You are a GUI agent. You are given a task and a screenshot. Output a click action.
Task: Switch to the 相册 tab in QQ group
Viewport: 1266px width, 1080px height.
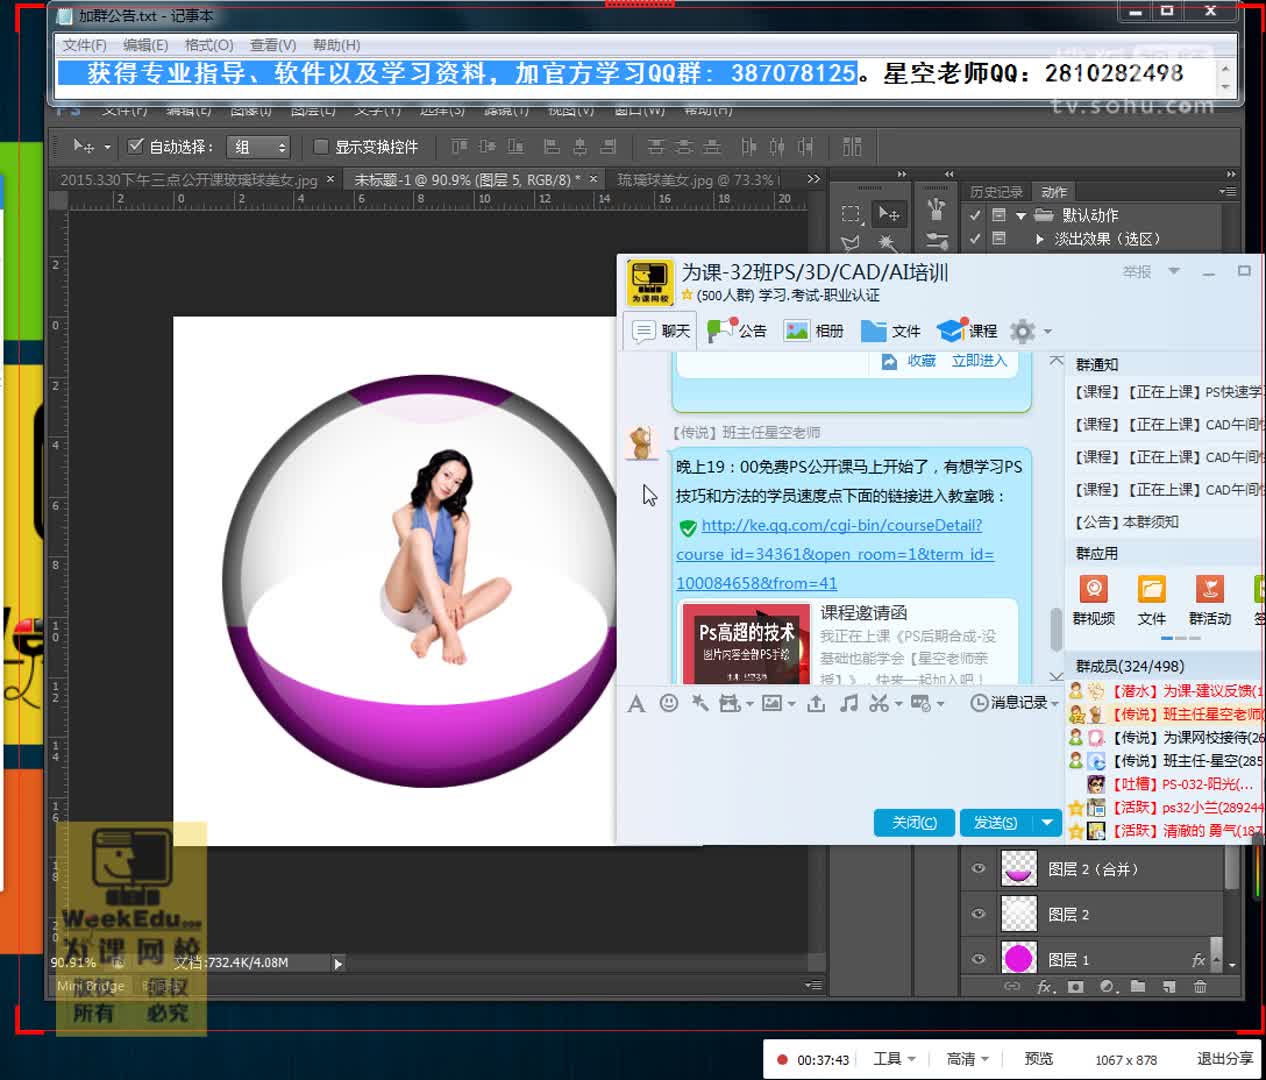(x=814, y=331)
